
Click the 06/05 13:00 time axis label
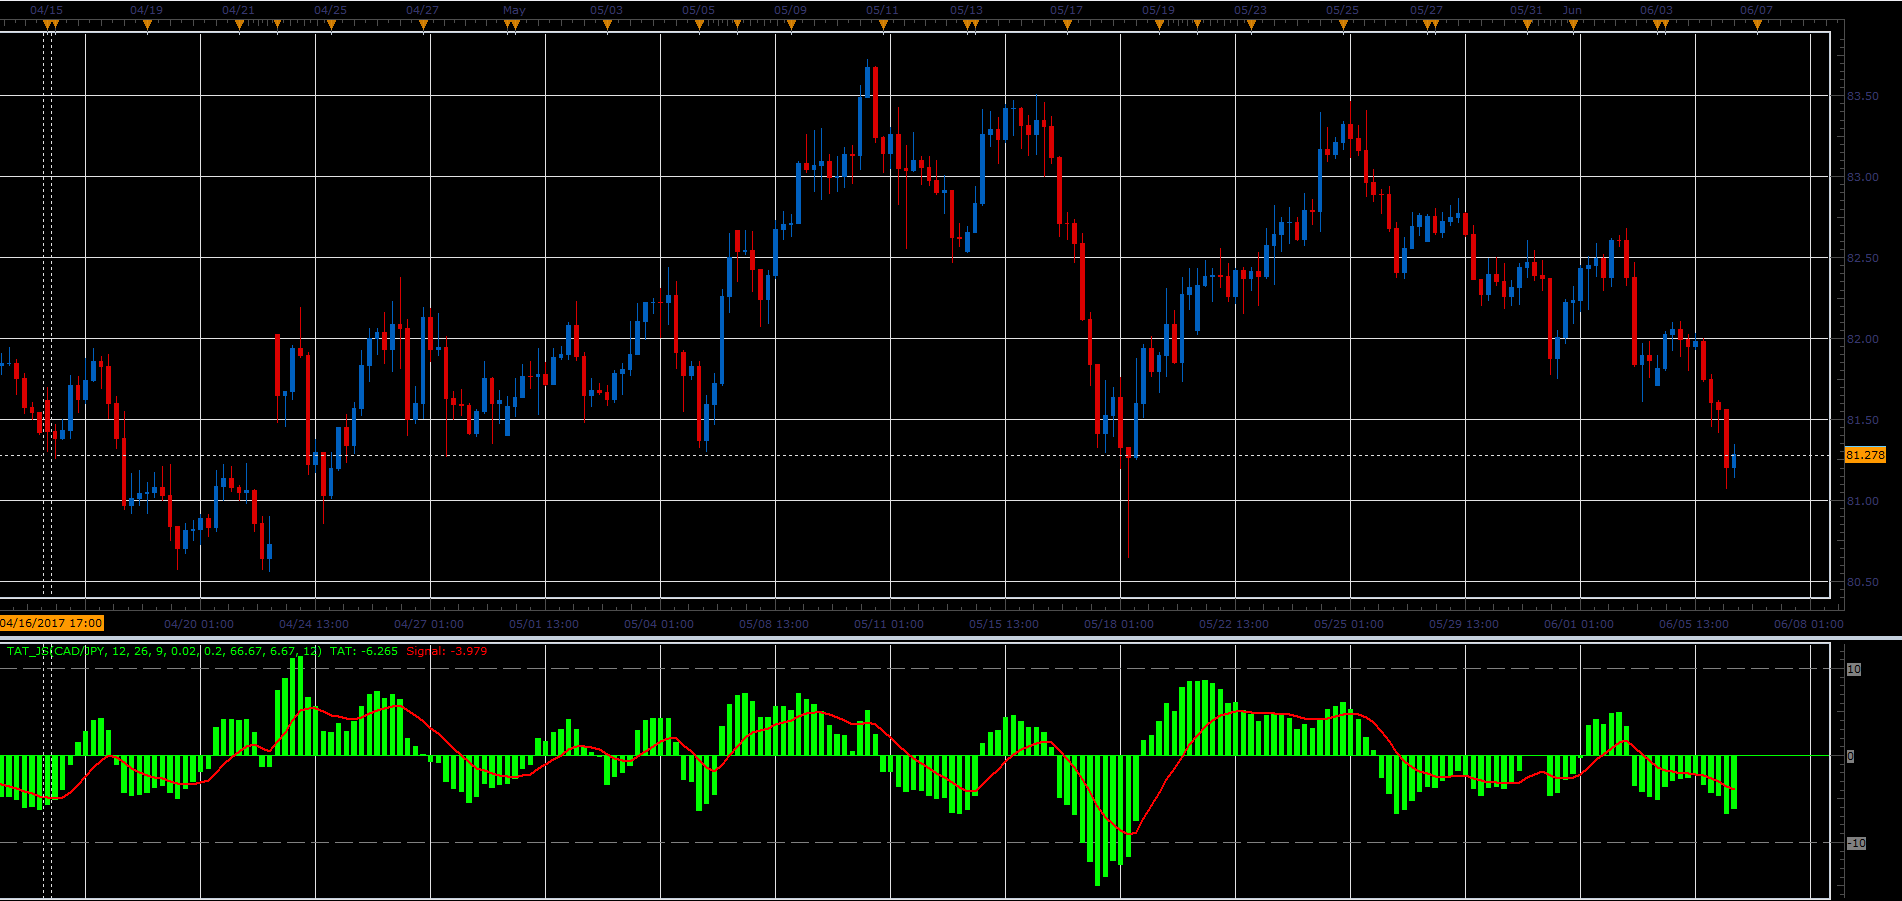[1694, 624]
